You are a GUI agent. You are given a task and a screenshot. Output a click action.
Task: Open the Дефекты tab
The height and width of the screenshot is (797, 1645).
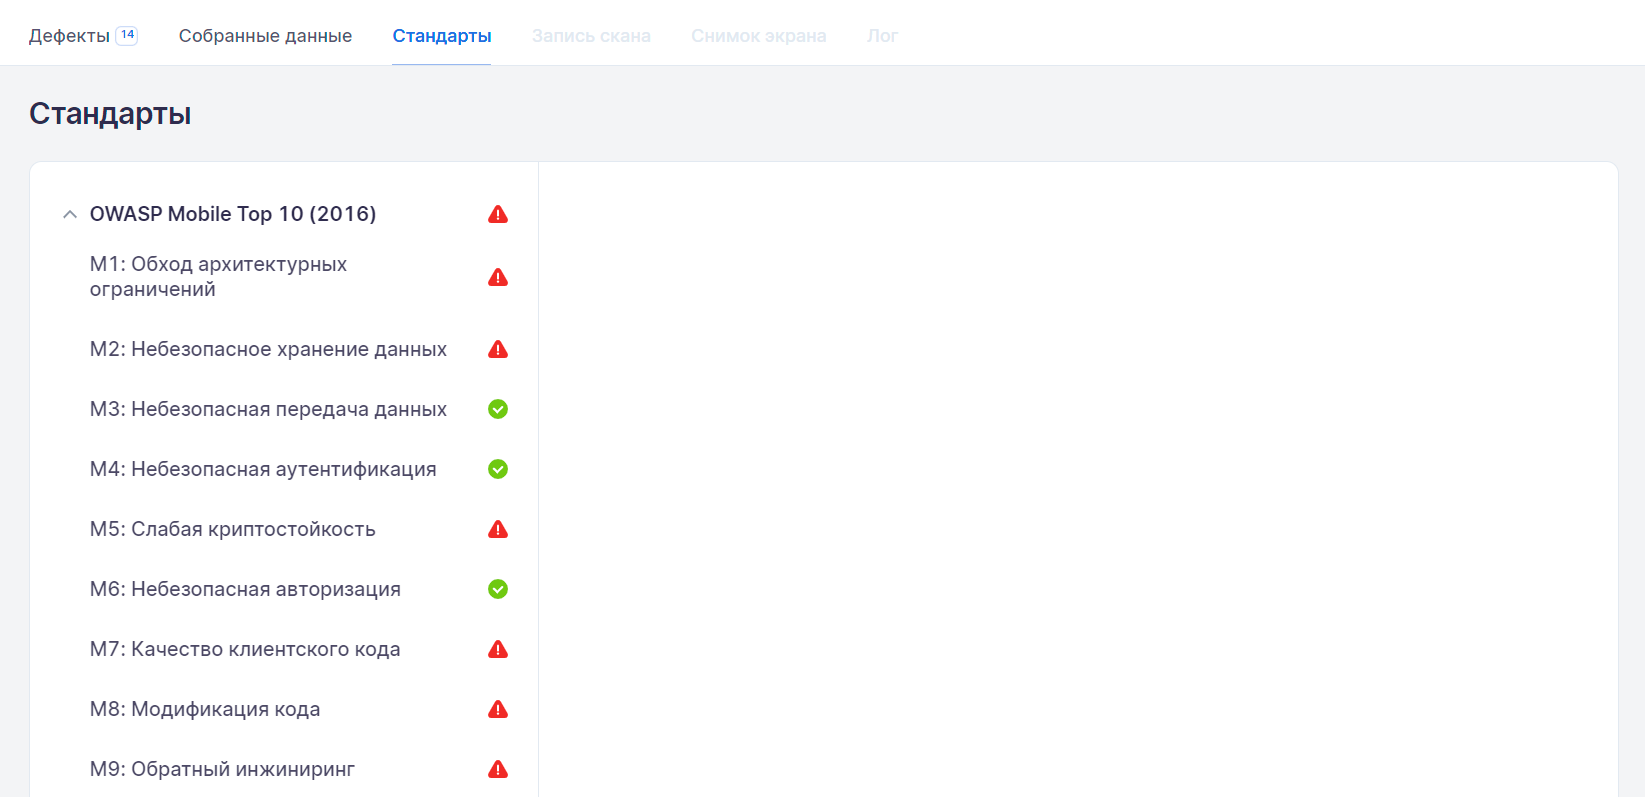[69, 36]
